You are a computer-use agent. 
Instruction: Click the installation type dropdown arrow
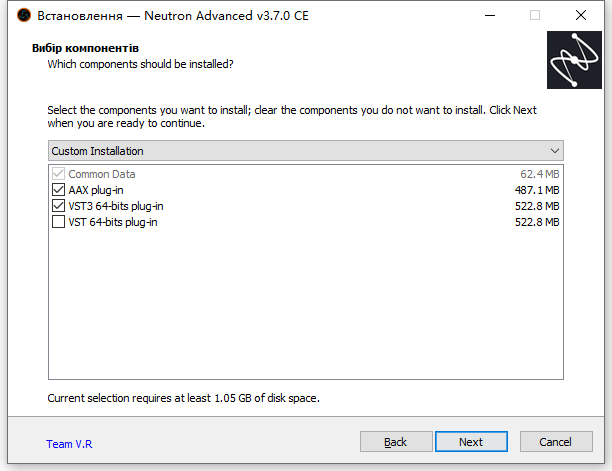point(555,151)
